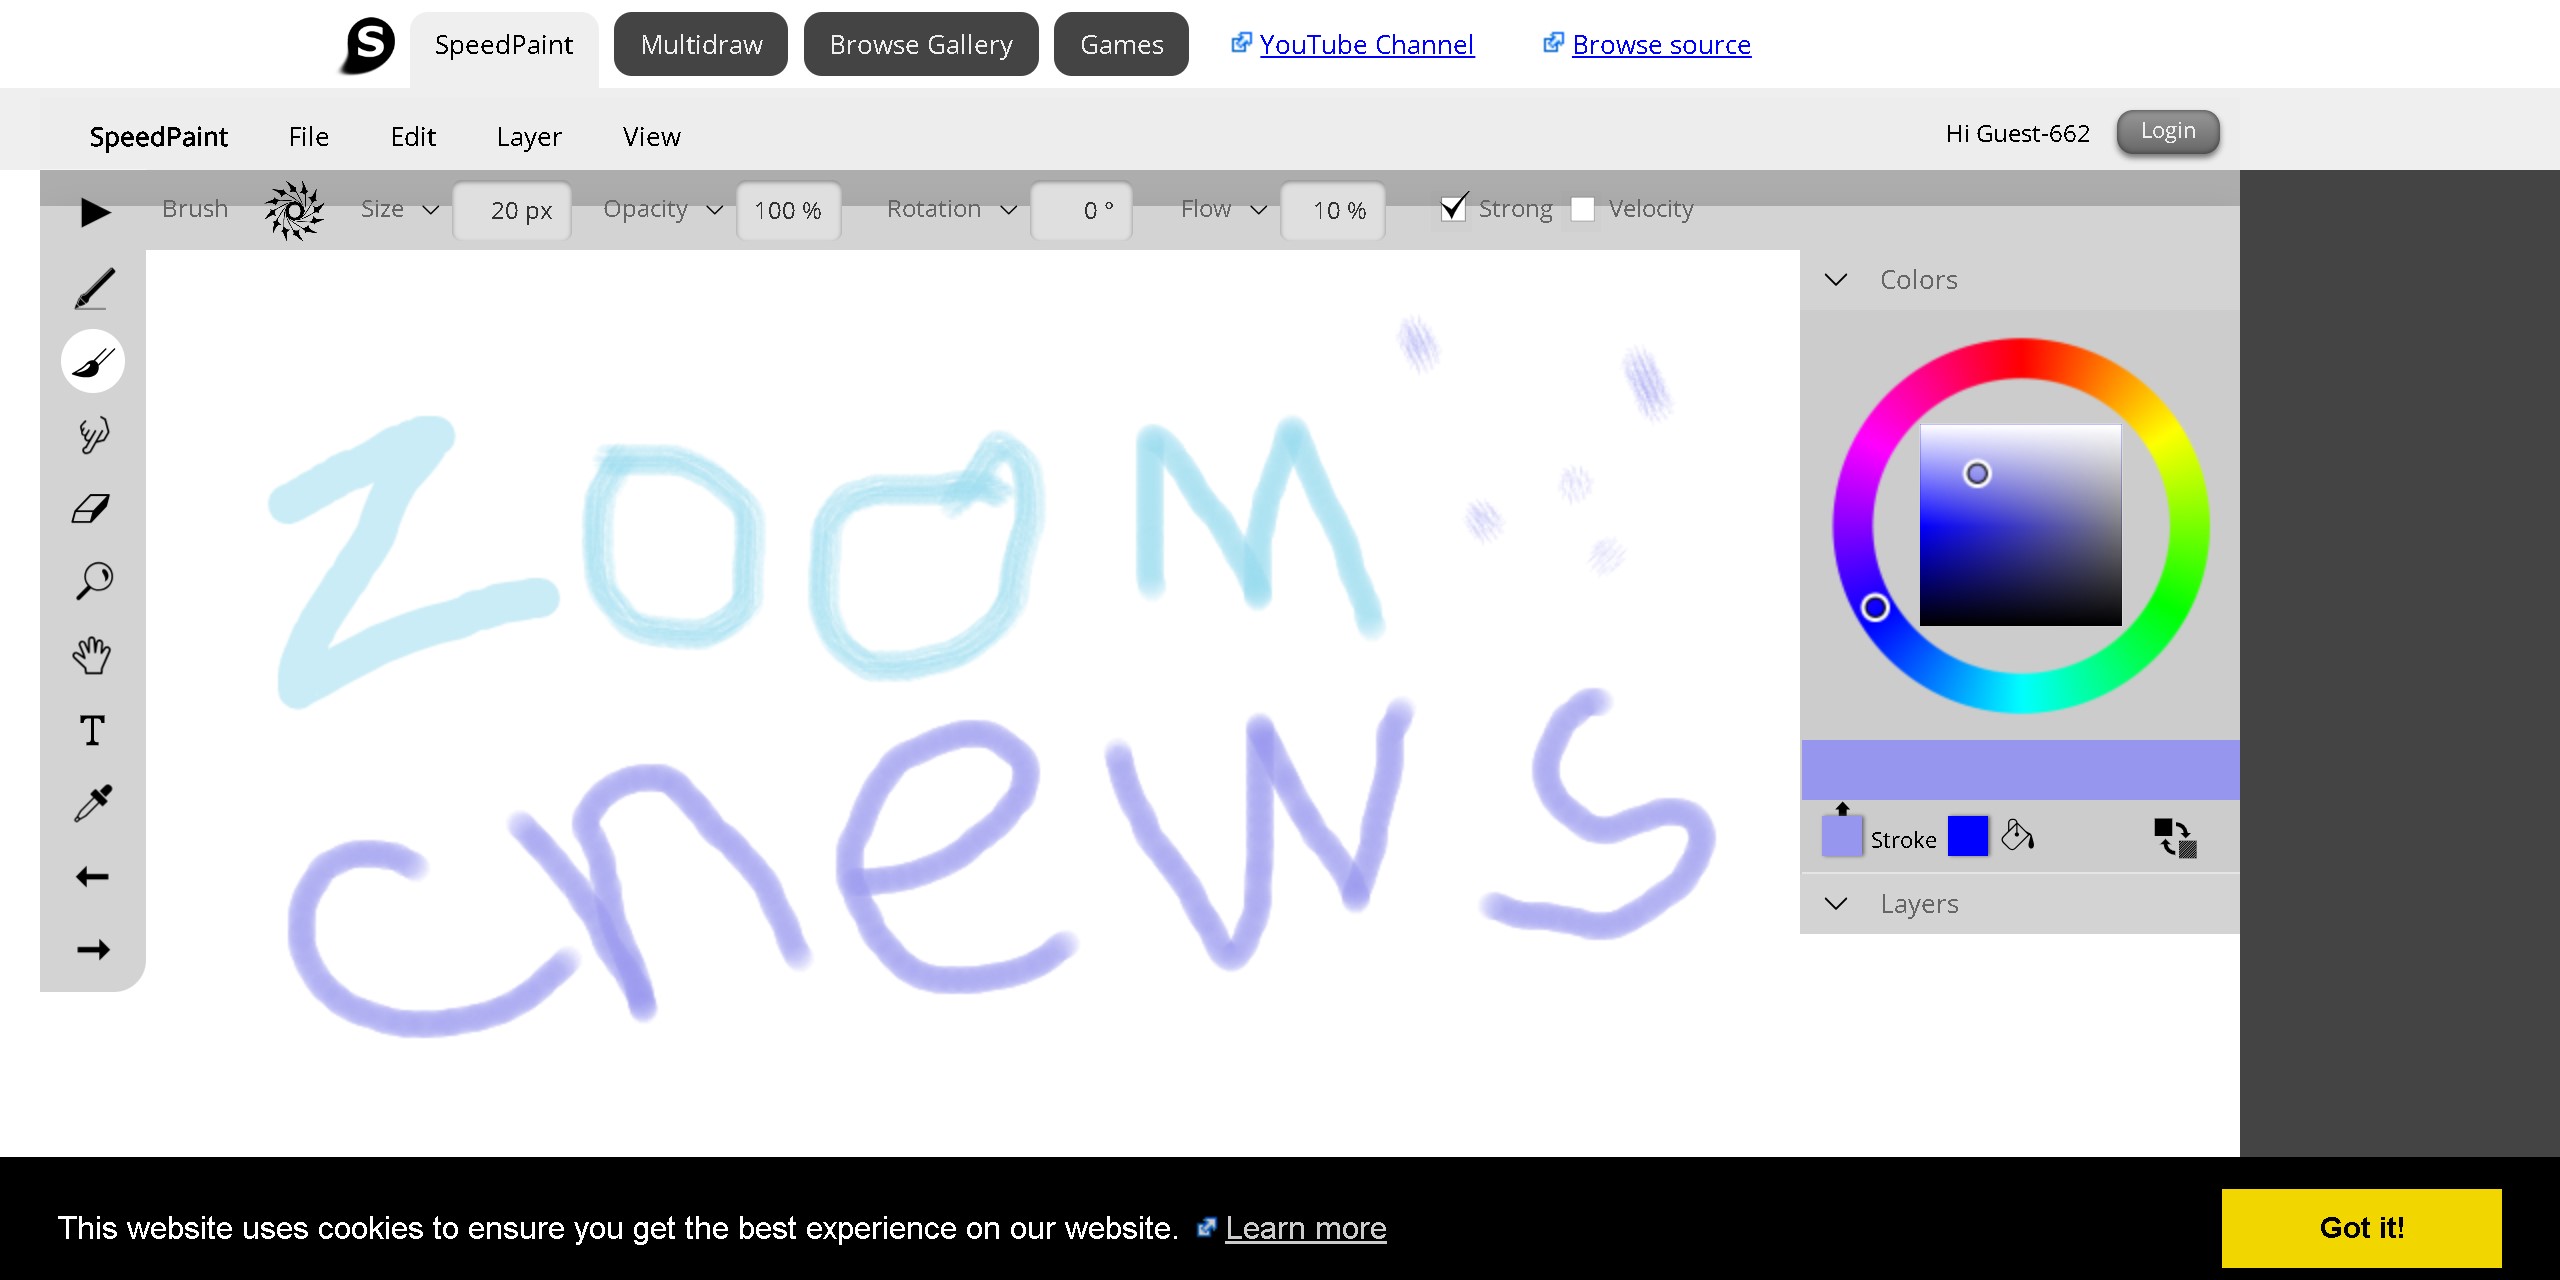Image resolution: width=2560 pixels, height=1280 pixels.
Task: Click the Undo left arrow
Action: coord(93,877)
